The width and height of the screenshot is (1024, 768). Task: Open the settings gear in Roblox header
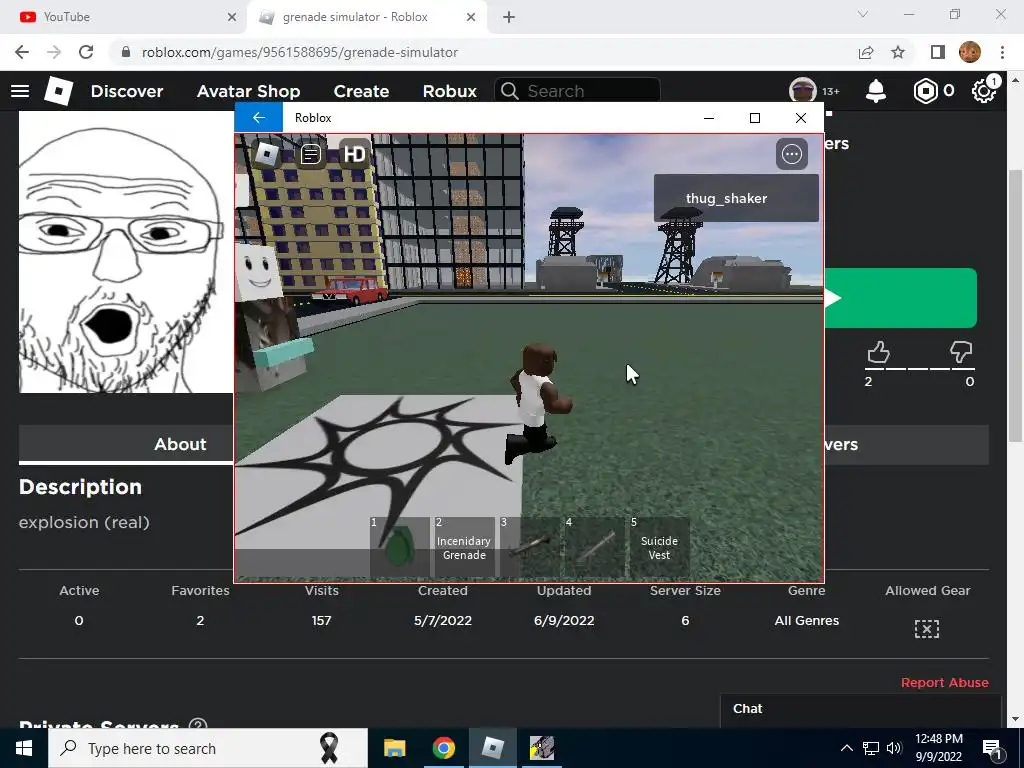983,91
